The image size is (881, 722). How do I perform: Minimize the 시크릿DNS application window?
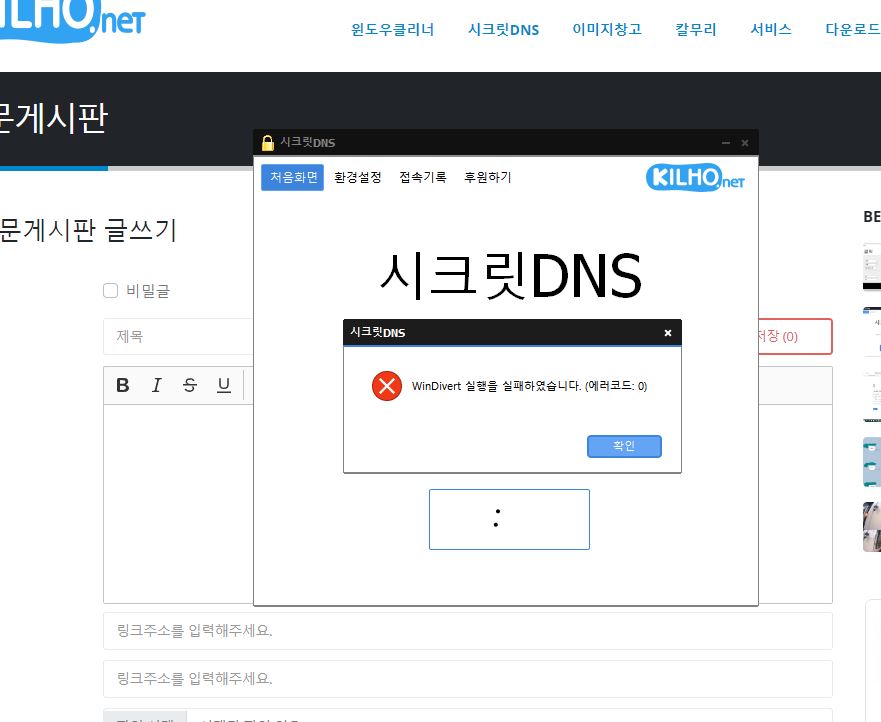click(x=726, y=143)
